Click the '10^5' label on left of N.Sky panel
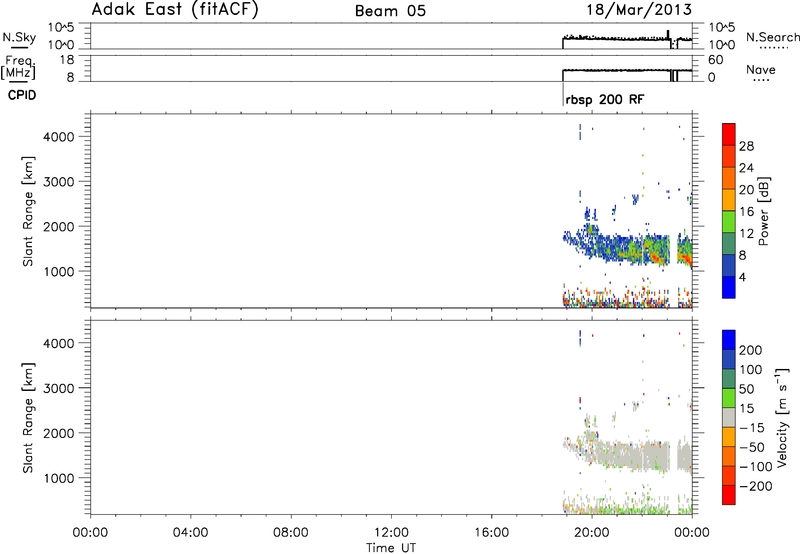800x554 pixels. pyautogui.click(x=61, y=28)
